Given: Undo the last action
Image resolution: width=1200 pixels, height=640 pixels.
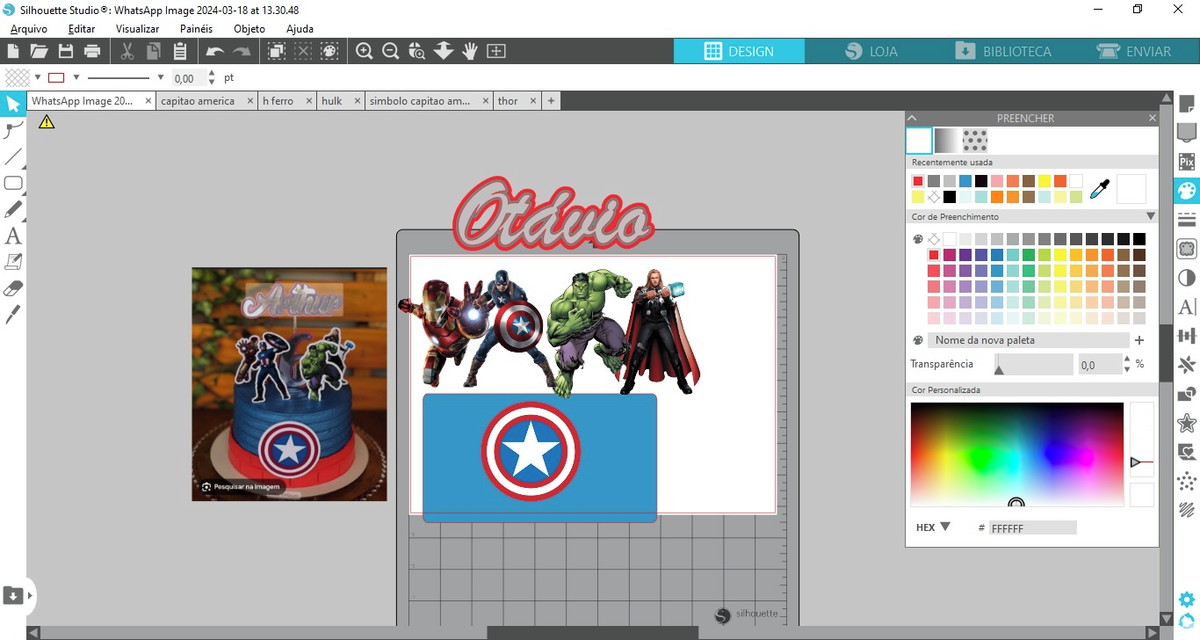Looking at the screenshot, I should tap(215, 51).
